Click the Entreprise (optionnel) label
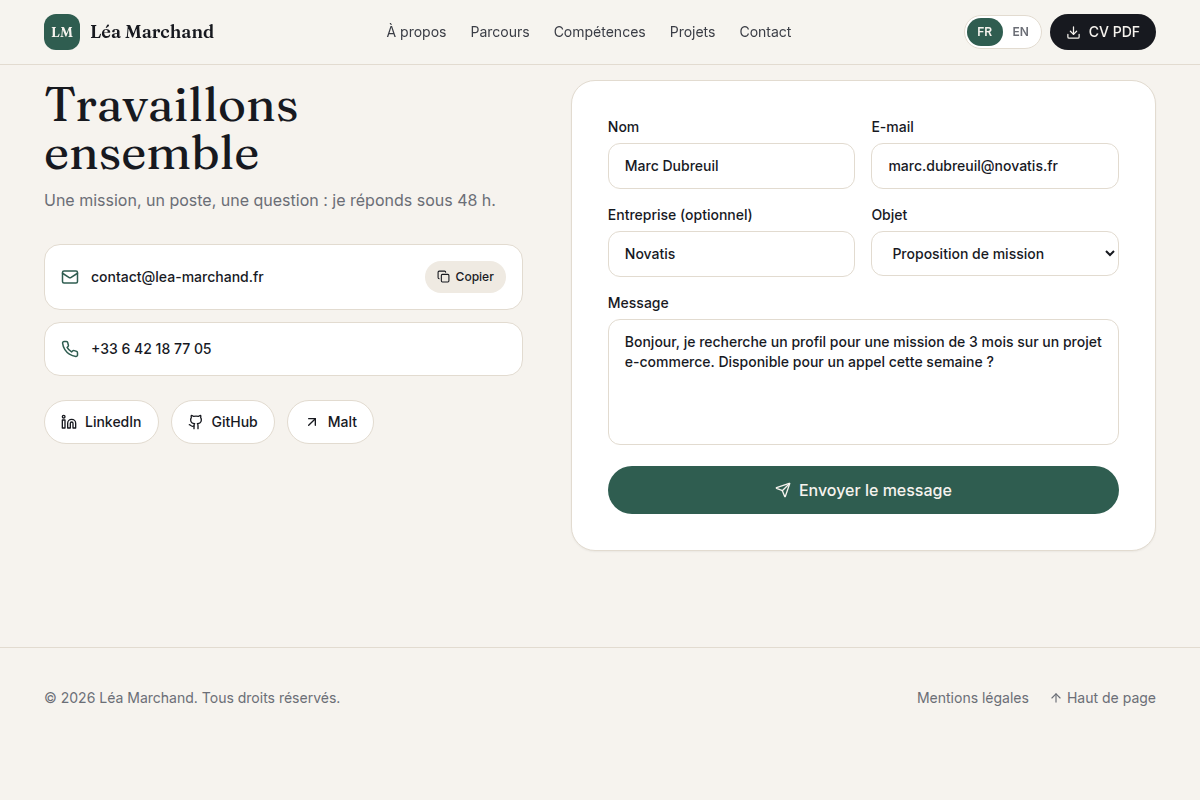This screenshot has height=800, width=1200. 680,215
